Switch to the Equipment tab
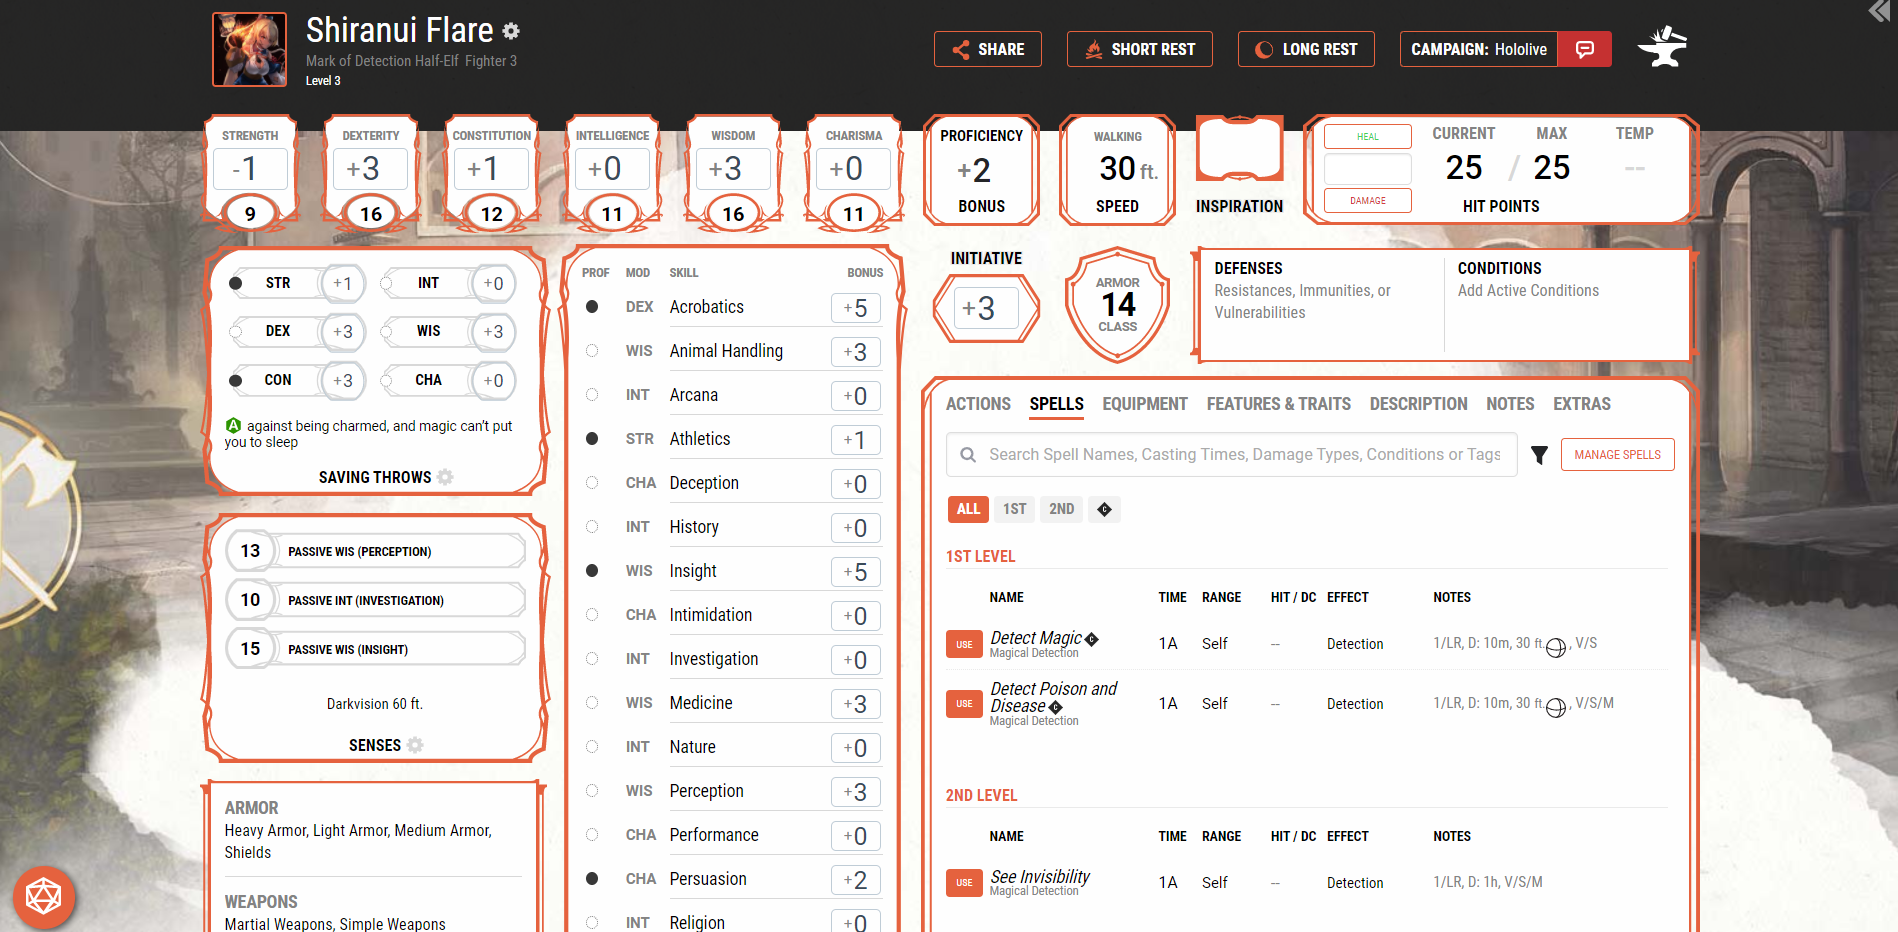The height and width of the screenshot is (932, 1898). tap(1144, 404)
